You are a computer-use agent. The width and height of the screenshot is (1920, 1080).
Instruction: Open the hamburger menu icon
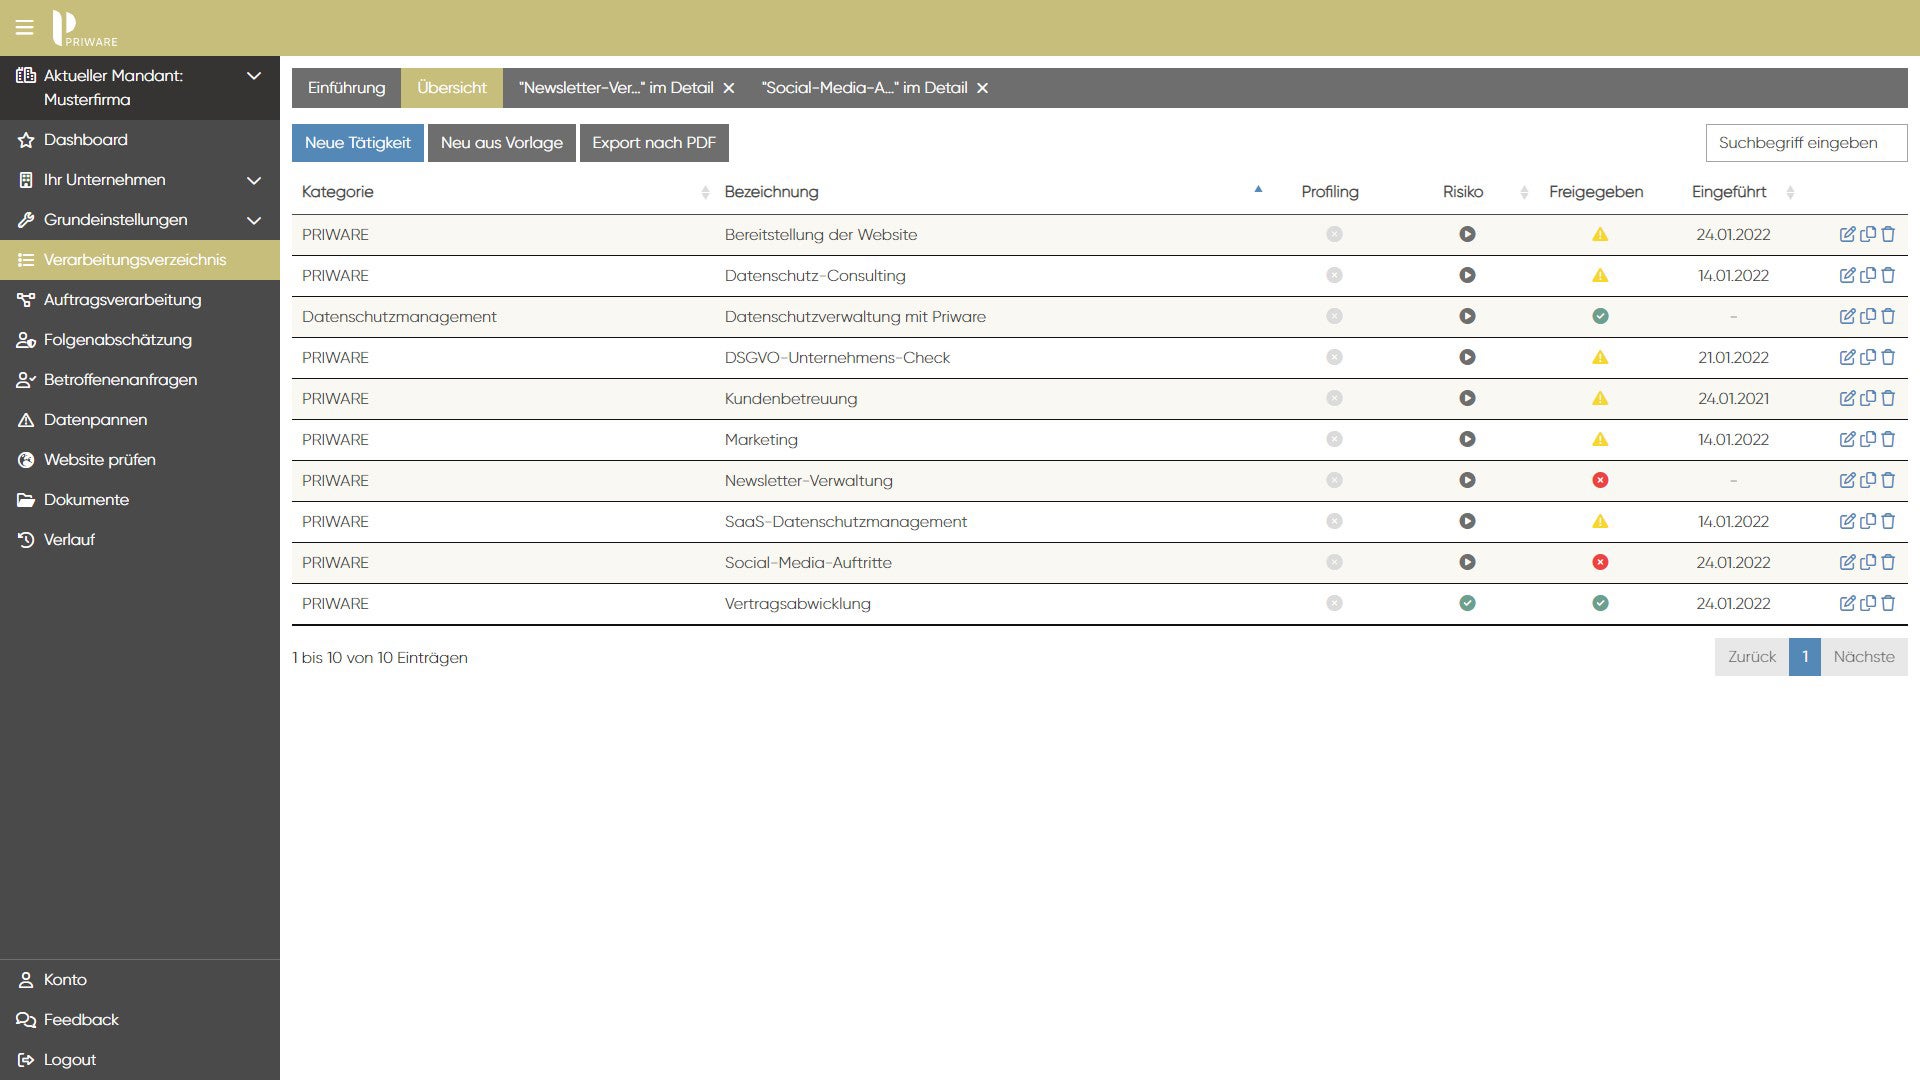24,27
